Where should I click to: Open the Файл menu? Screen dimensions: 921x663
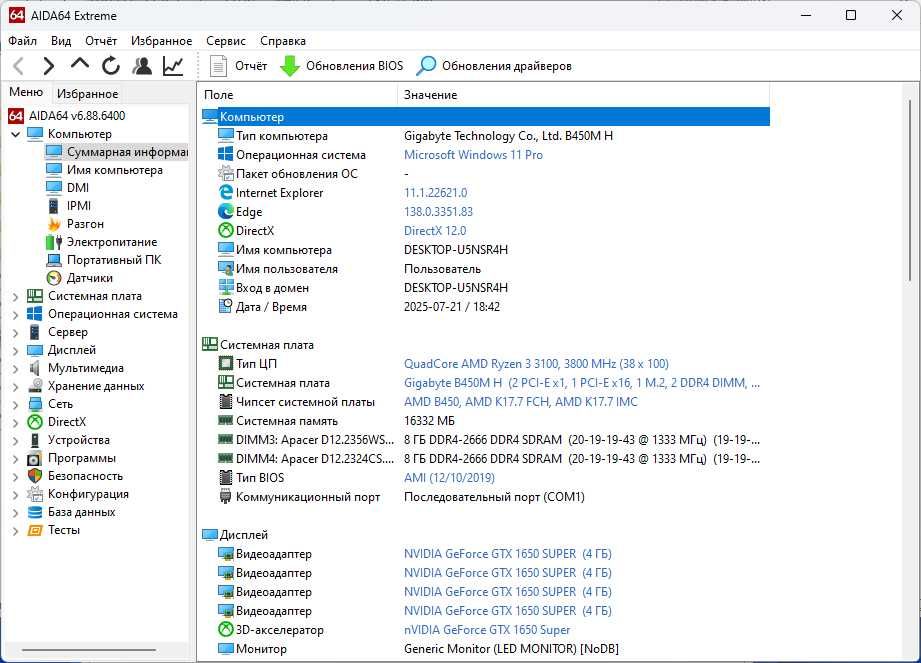coord(22,41)
